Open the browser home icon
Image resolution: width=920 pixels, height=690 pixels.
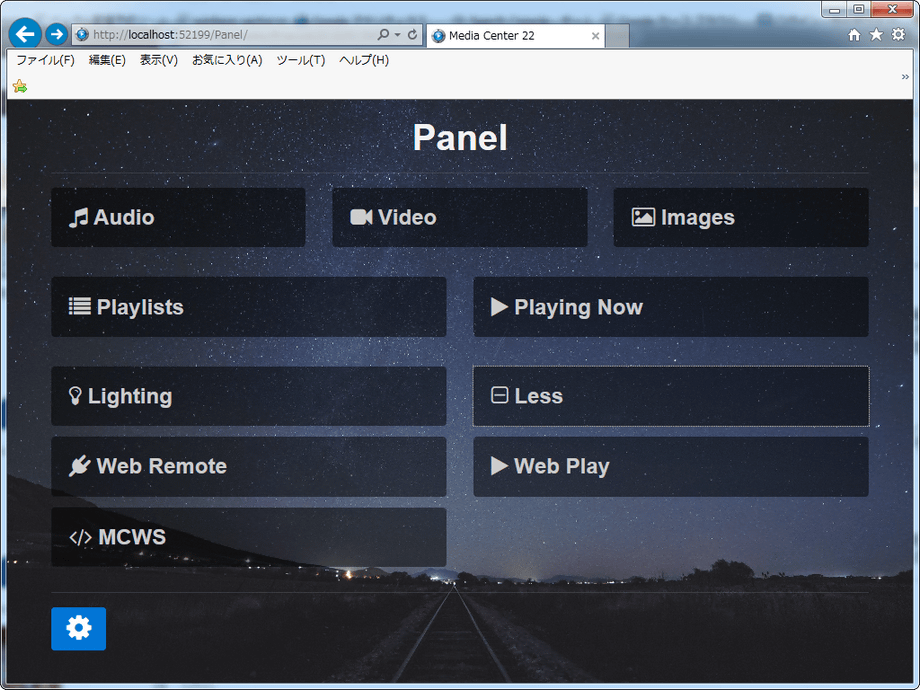coord(854,35)
